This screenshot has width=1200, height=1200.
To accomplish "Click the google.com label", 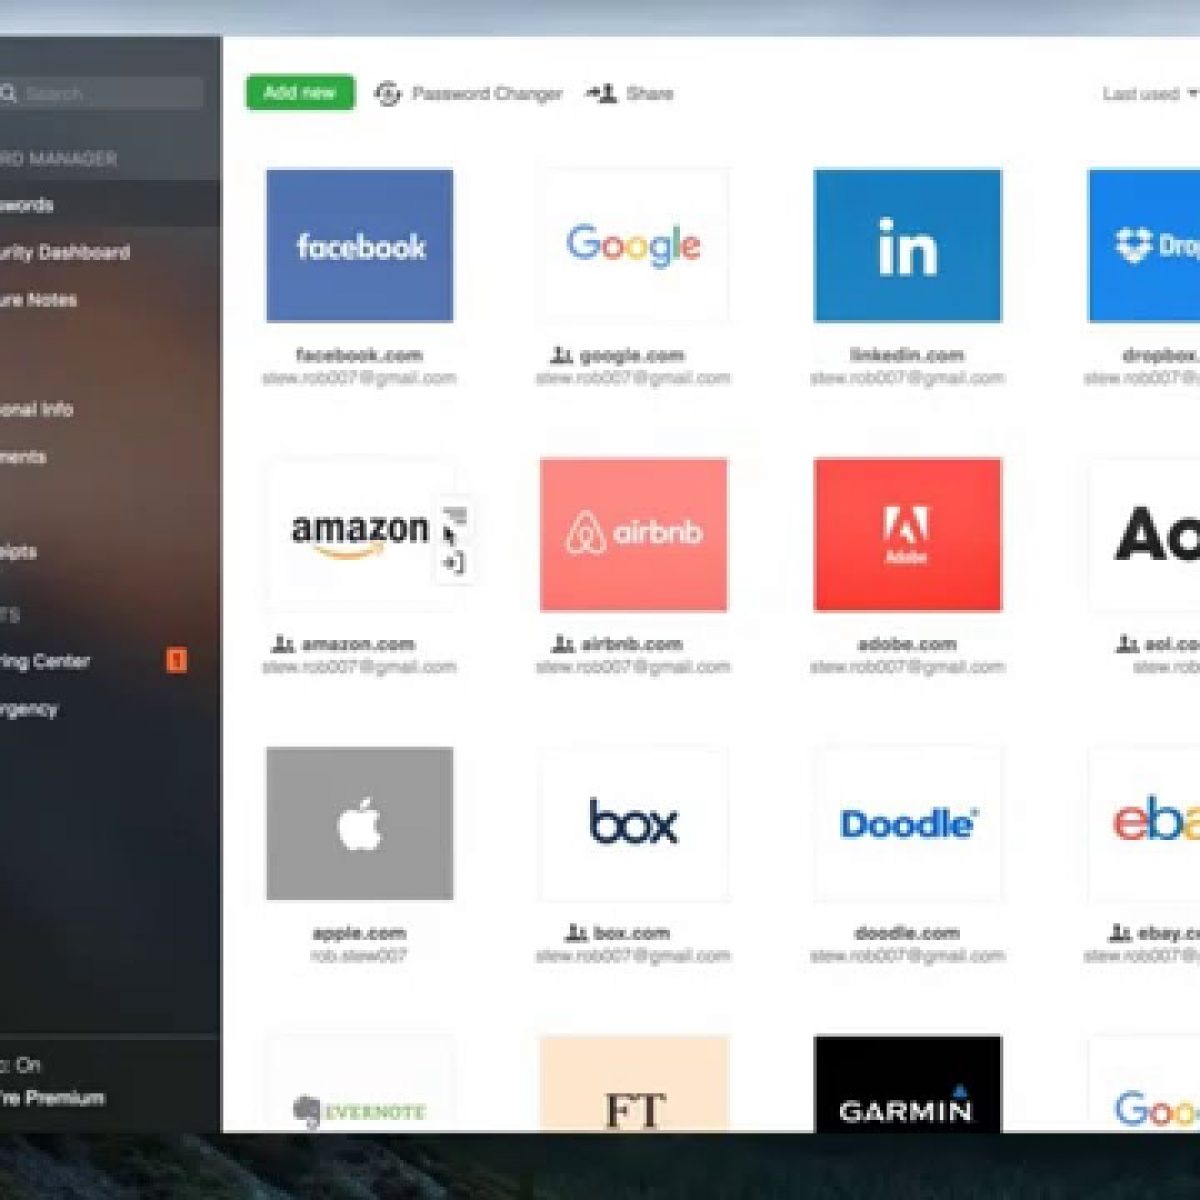I will pyautogui.click(x=632, y=355).
